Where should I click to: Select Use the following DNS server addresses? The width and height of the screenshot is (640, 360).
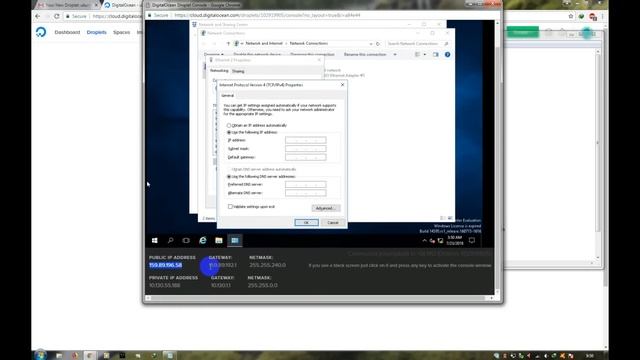coord(261,176)
